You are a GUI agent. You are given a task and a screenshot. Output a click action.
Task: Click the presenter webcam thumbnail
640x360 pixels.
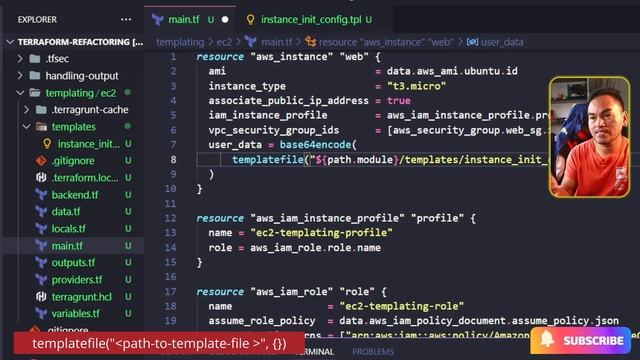click(x=589, y=137)
